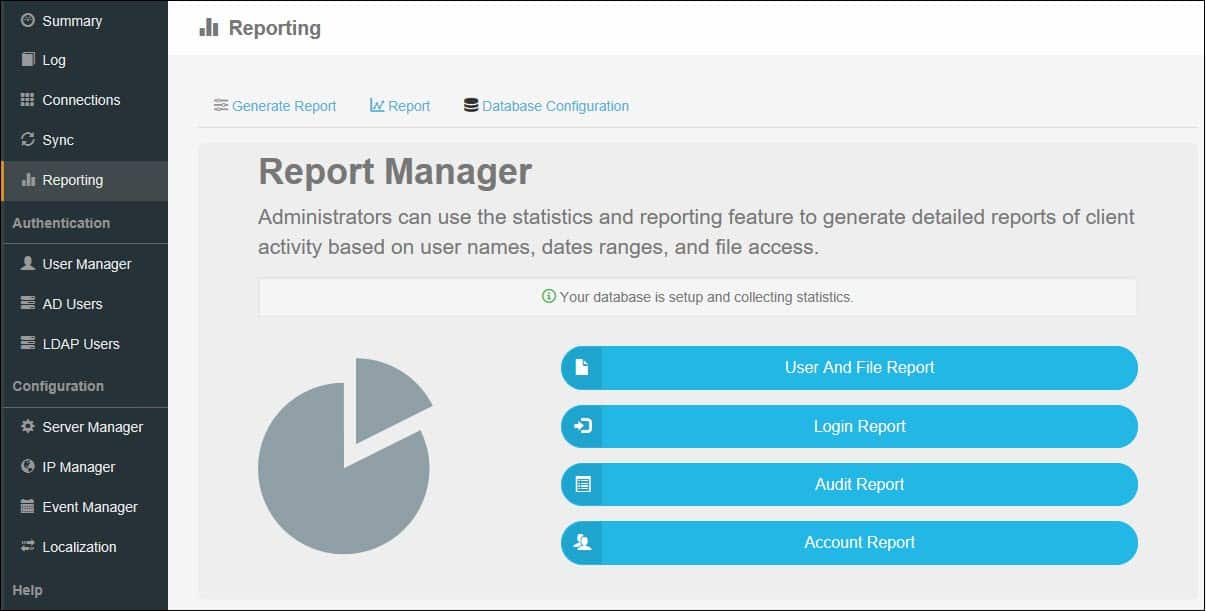Click the Reporting header chart icon
This screenshot has width=1206, height=611.
(207, 27)
